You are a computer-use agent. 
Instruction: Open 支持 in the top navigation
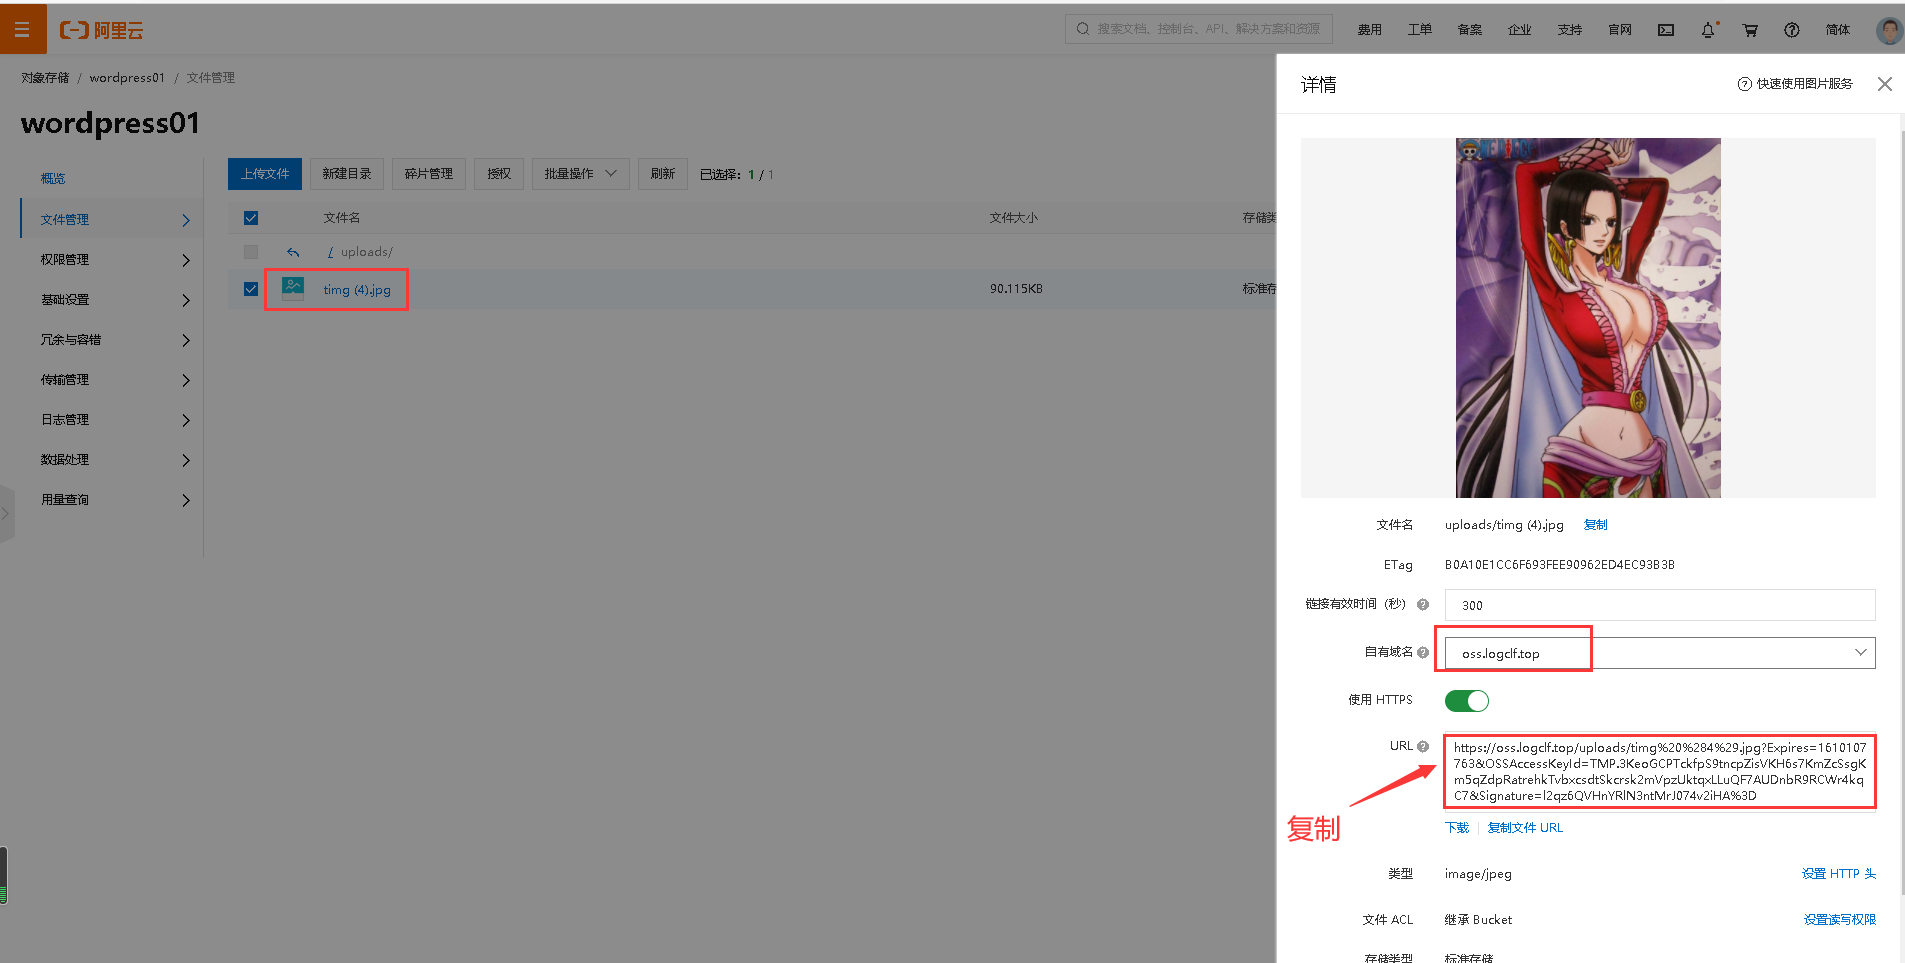1570,30
